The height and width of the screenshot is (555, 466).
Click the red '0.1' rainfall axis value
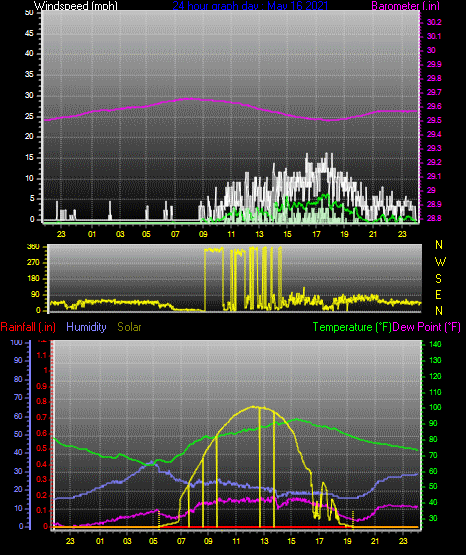42,511
